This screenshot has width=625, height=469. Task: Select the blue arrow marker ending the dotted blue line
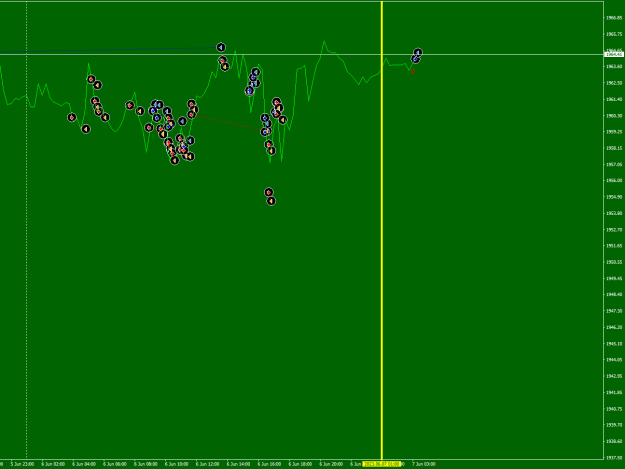pos(221,47)
